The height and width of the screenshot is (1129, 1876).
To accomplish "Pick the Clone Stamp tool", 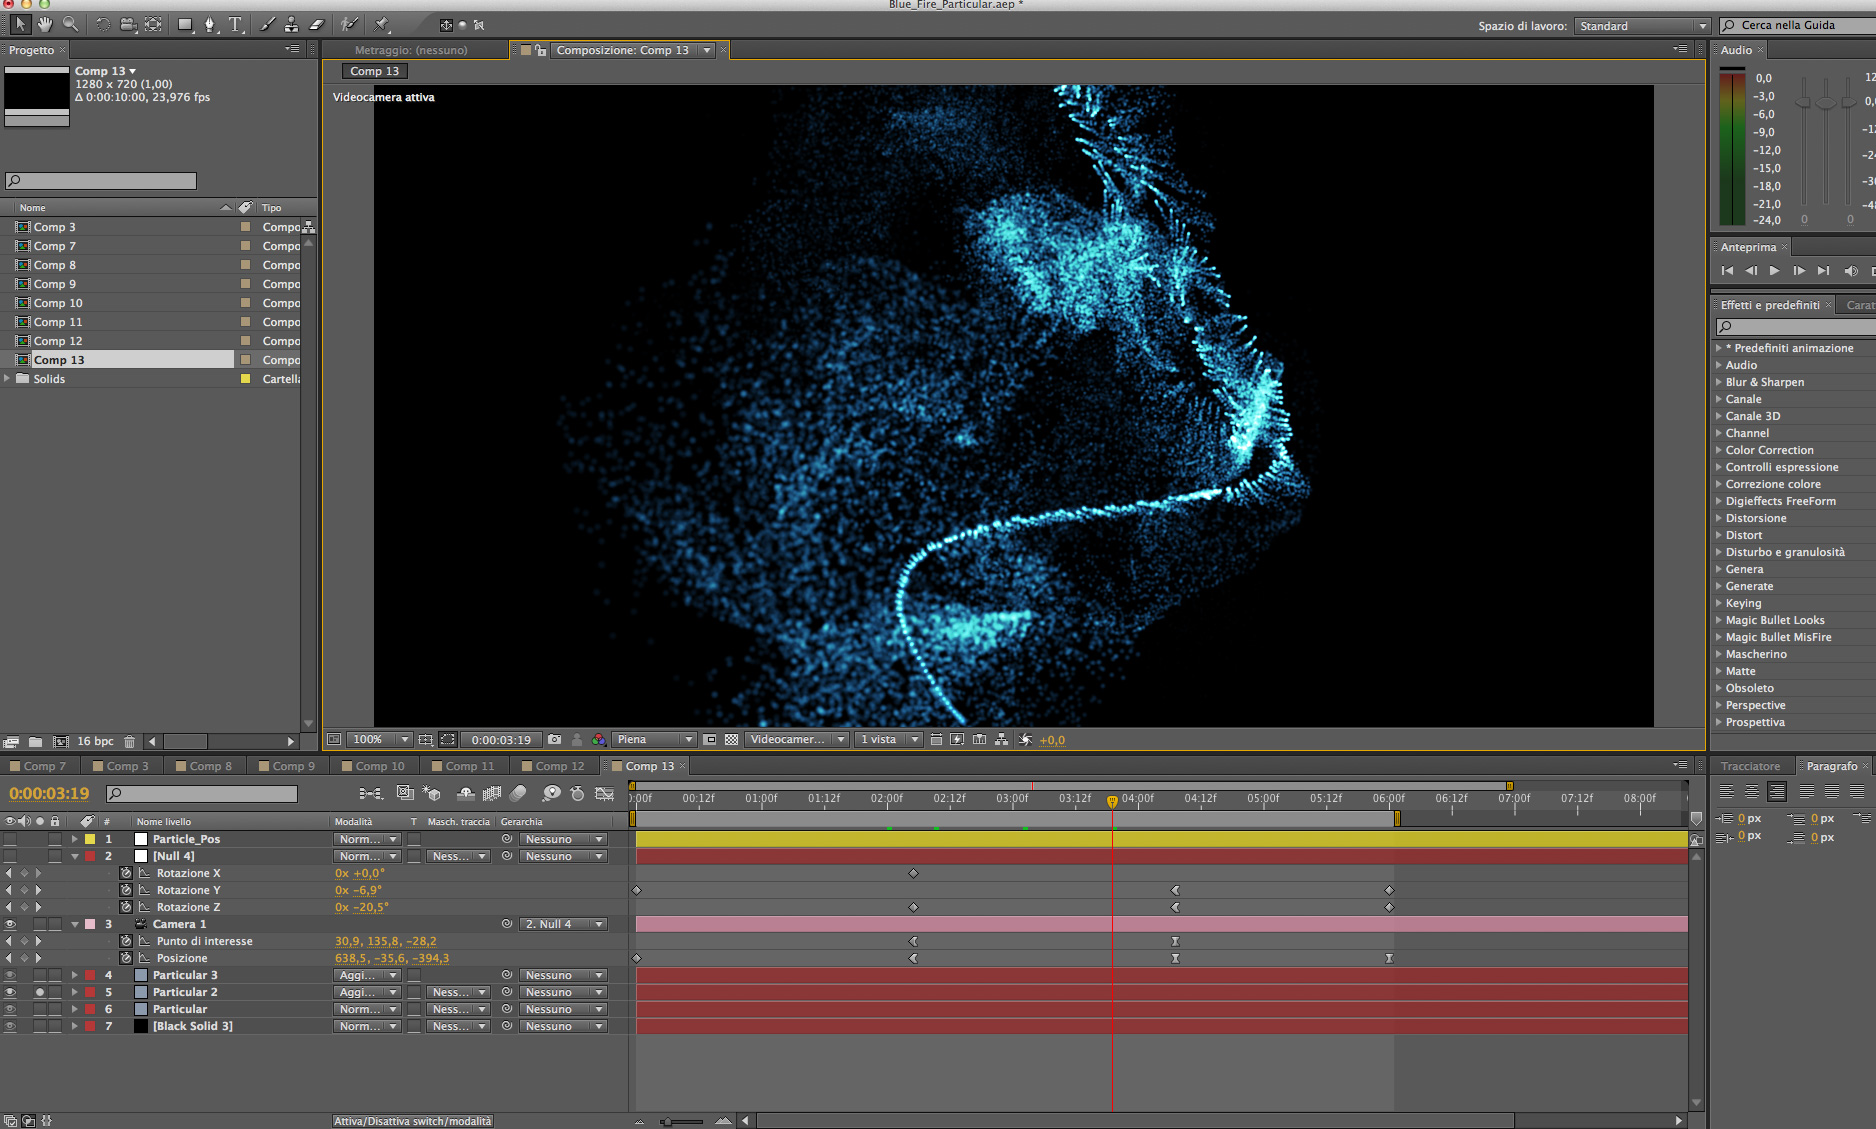I will (291, 24).
